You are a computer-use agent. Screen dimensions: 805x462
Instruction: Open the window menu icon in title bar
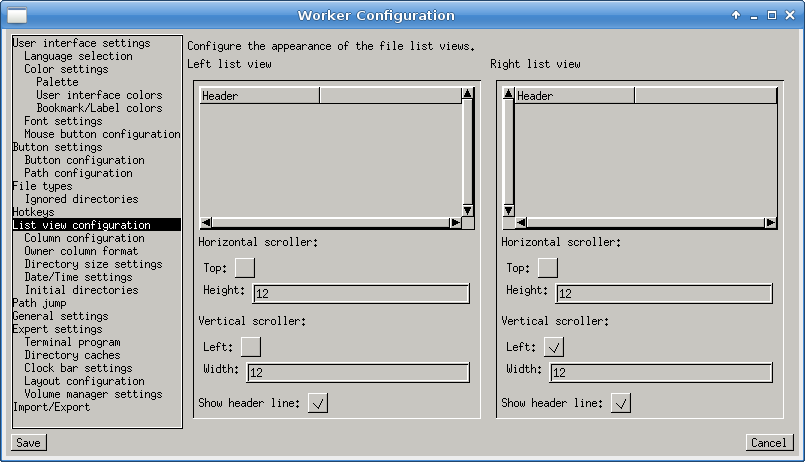coord(18,16)
